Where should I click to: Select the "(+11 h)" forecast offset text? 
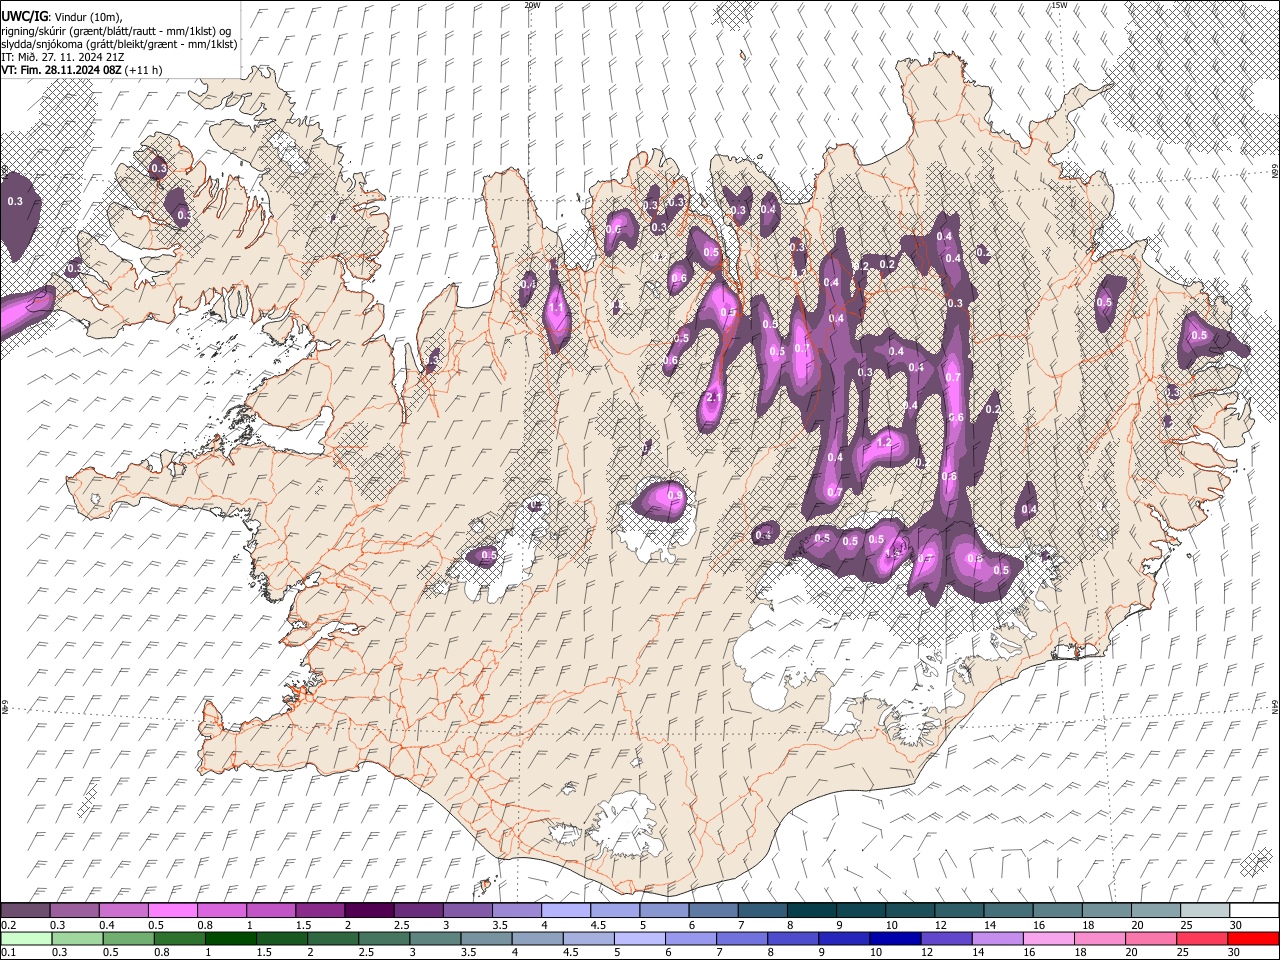tap(144, 71)
